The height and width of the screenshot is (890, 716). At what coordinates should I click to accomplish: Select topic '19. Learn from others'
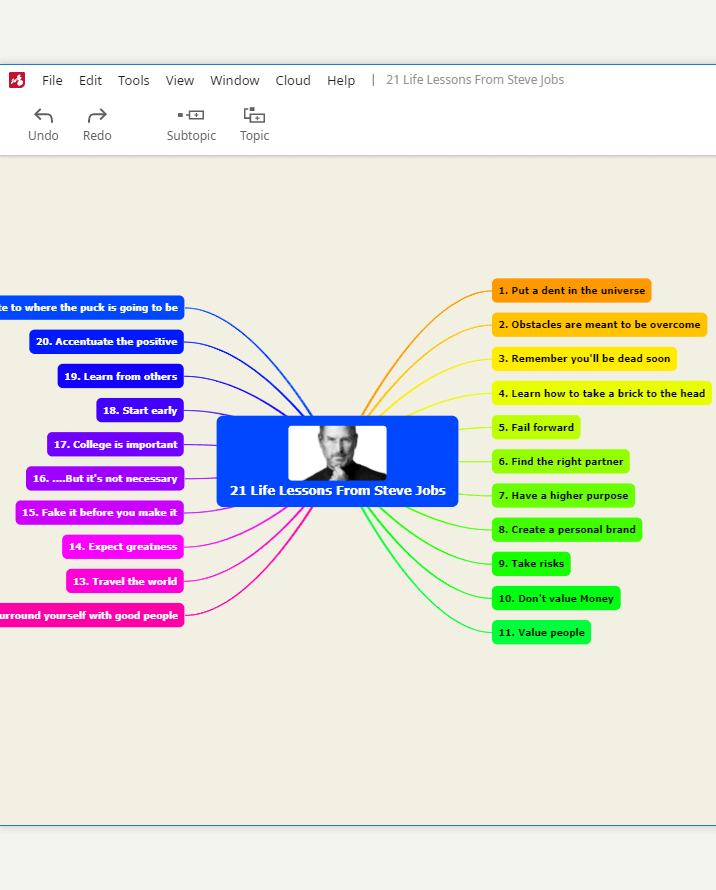click(x=120, y=376)
